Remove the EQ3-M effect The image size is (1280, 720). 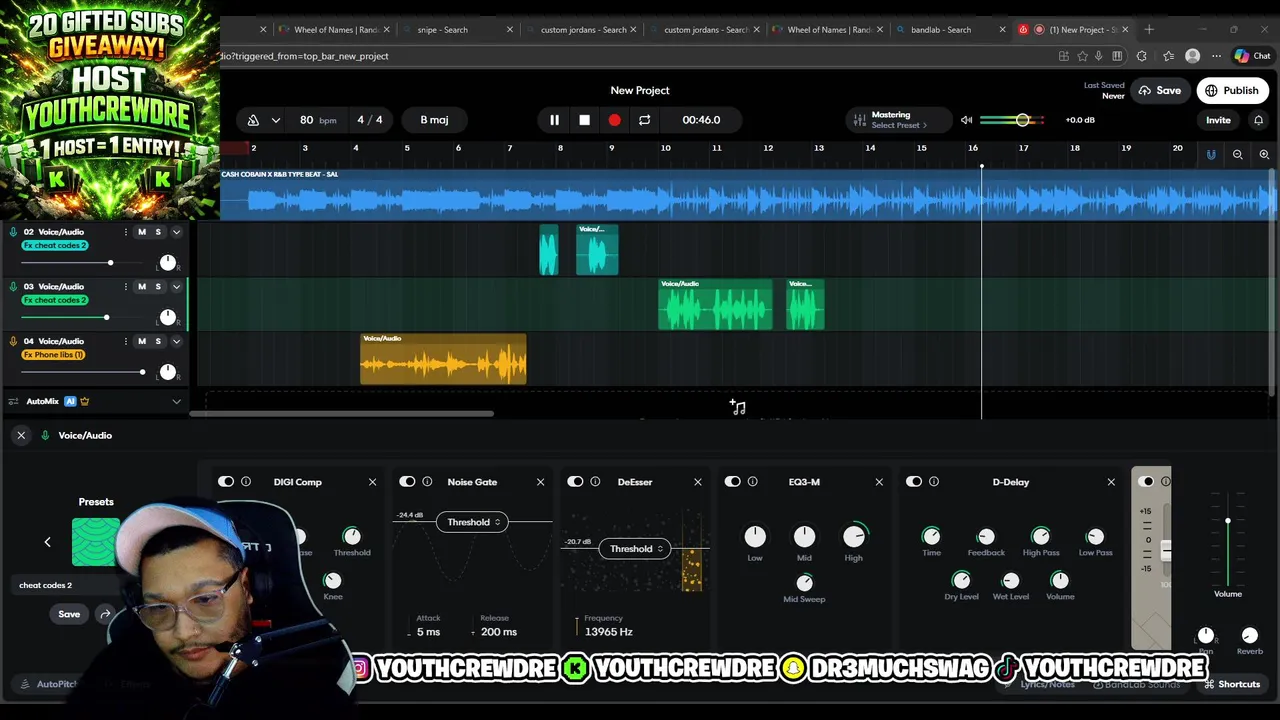coord(879,482)
